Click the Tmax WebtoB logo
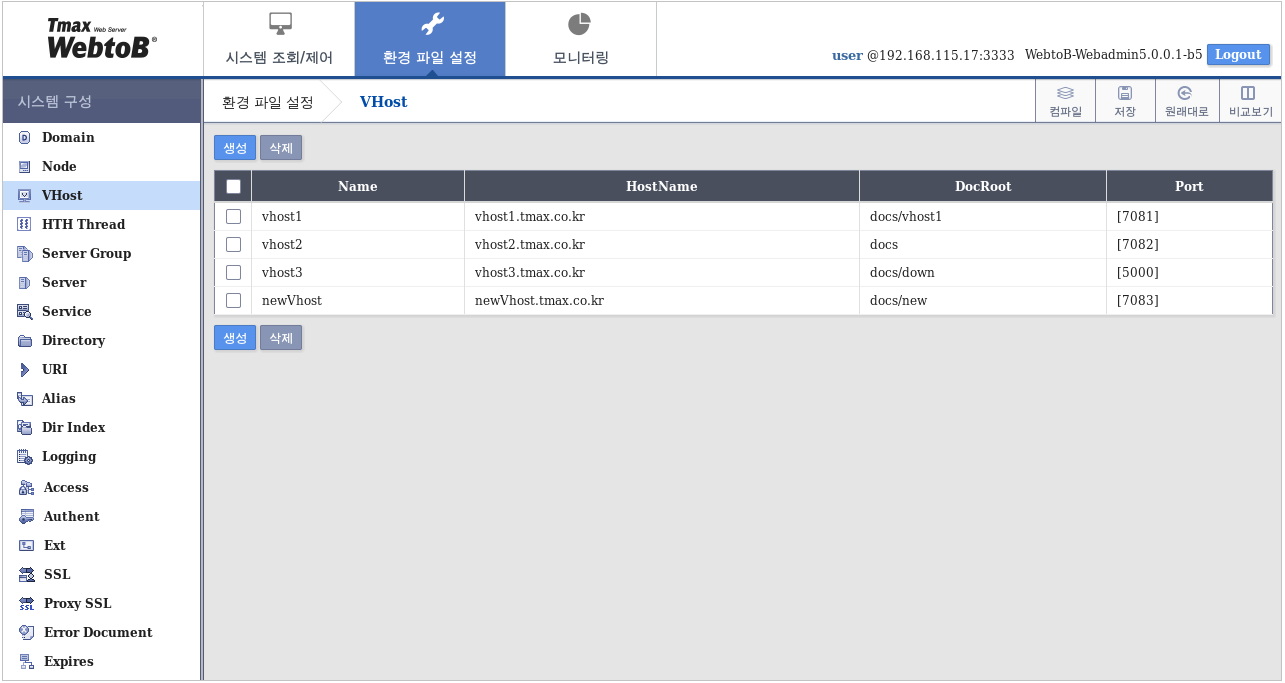 click(102, 39)
